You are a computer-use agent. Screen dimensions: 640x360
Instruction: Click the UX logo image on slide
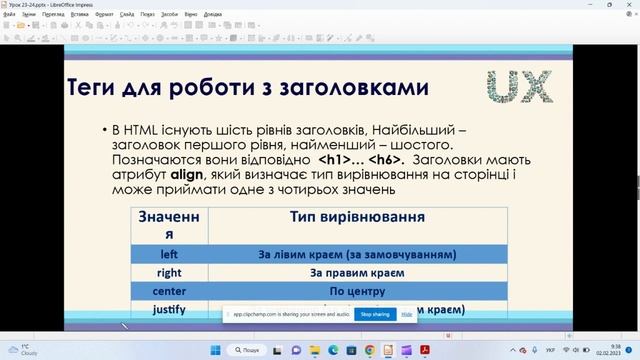click(x=520, y=86)
